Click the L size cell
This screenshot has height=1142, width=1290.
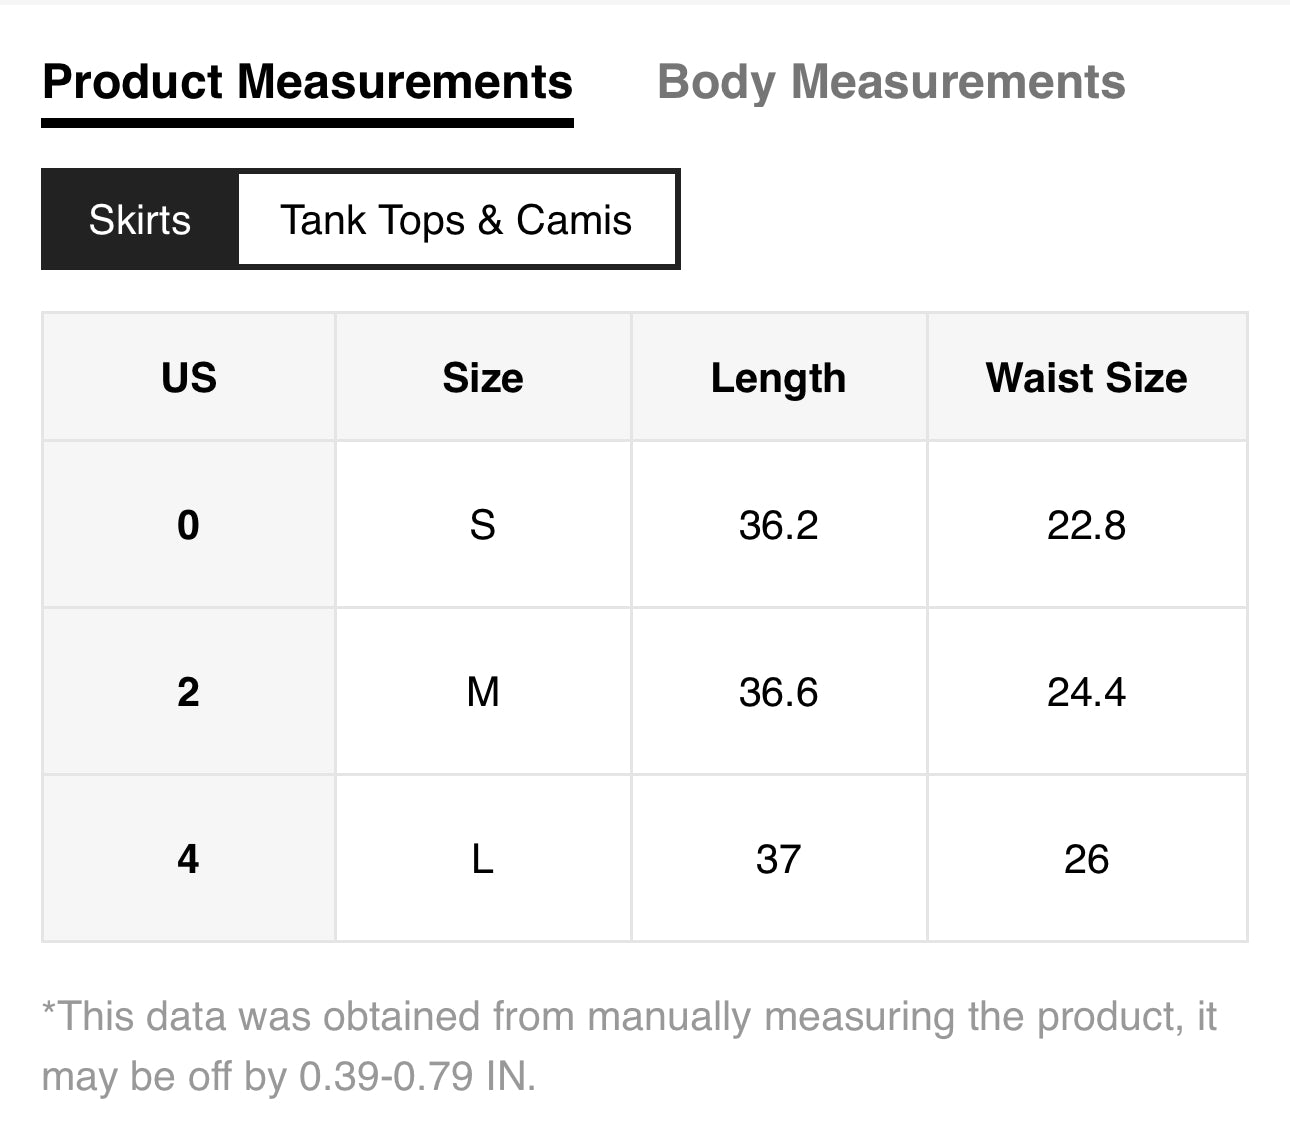(483, 859)
